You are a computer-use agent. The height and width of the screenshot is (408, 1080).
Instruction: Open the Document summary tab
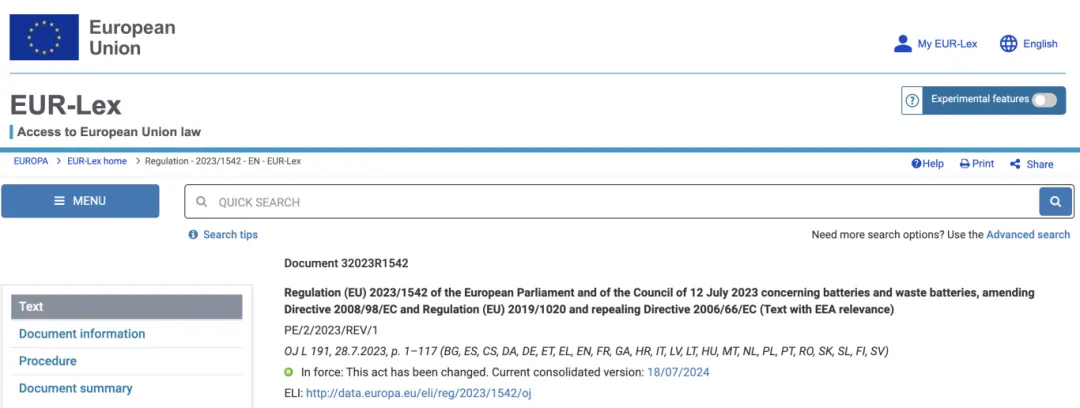[76, 389]
